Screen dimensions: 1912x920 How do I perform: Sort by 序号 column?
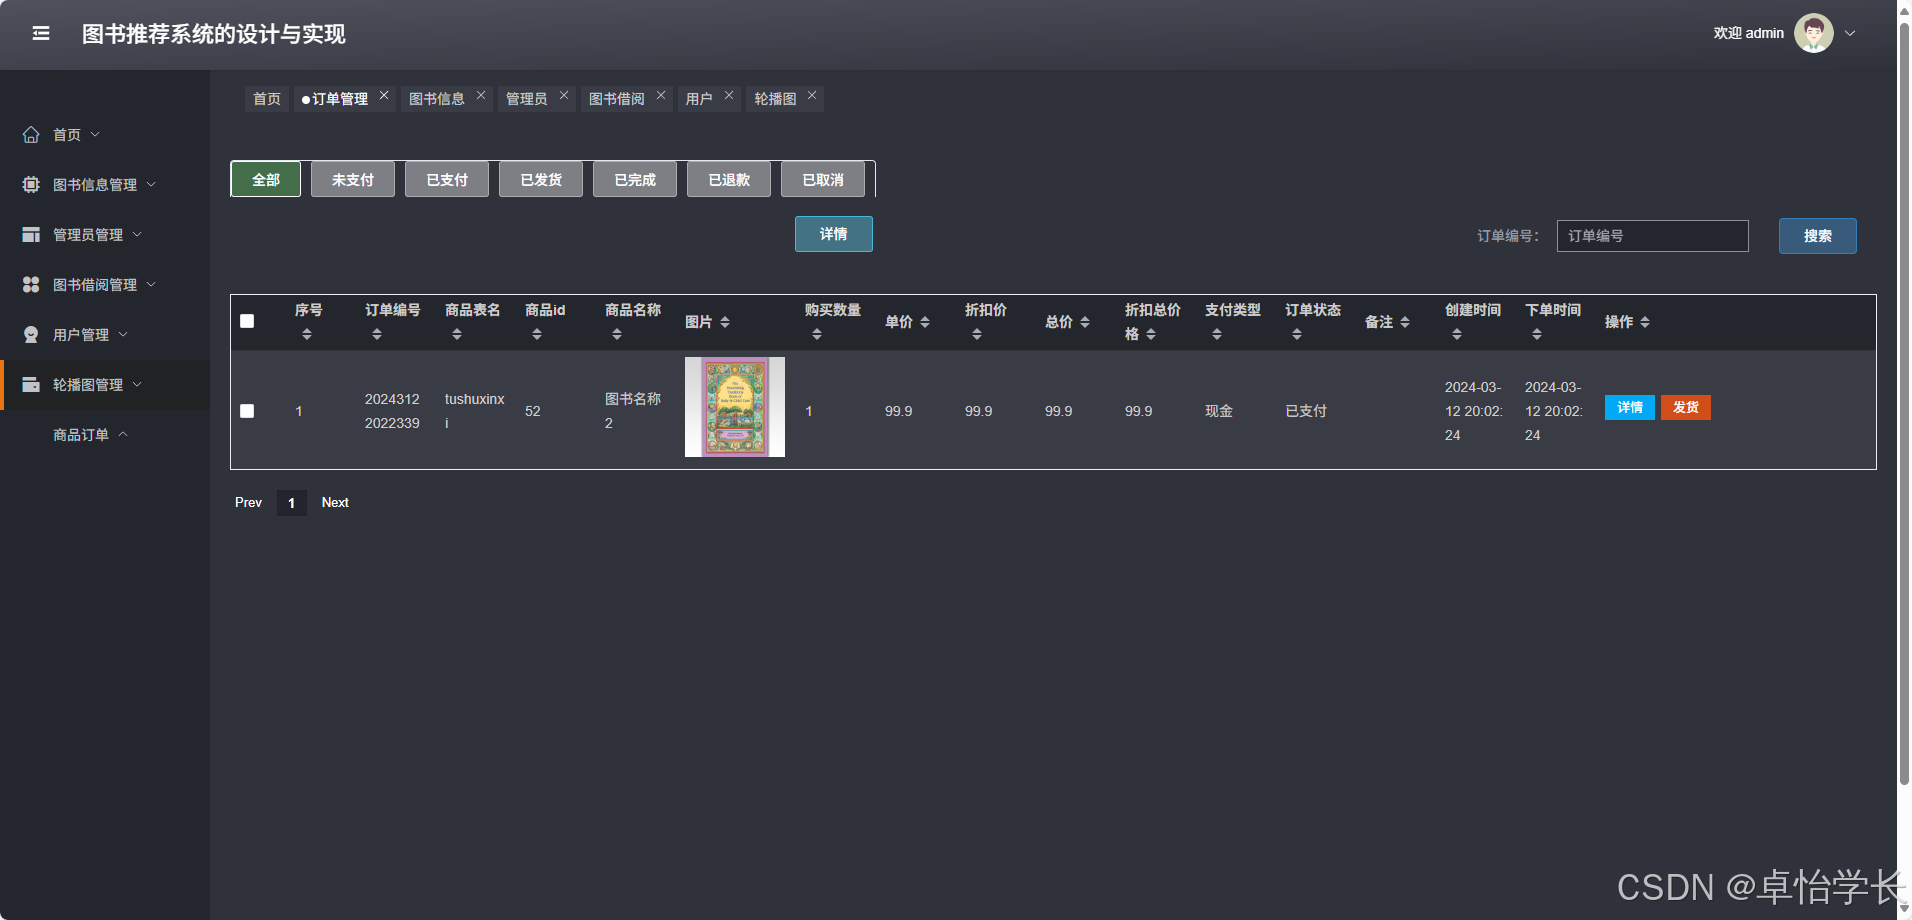307,334
